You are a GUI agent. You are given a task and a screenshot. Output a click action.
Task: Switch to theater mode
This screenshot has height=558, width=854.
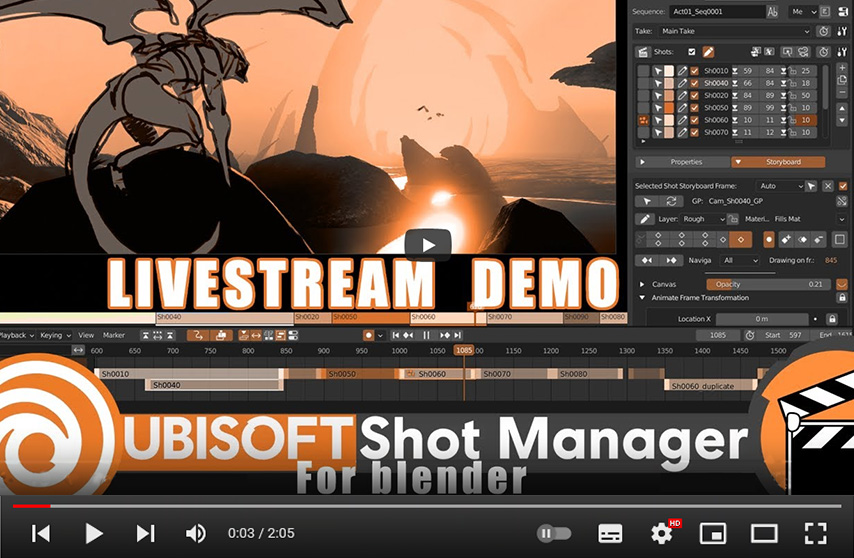pyautogui.click(x=764, y=534)
